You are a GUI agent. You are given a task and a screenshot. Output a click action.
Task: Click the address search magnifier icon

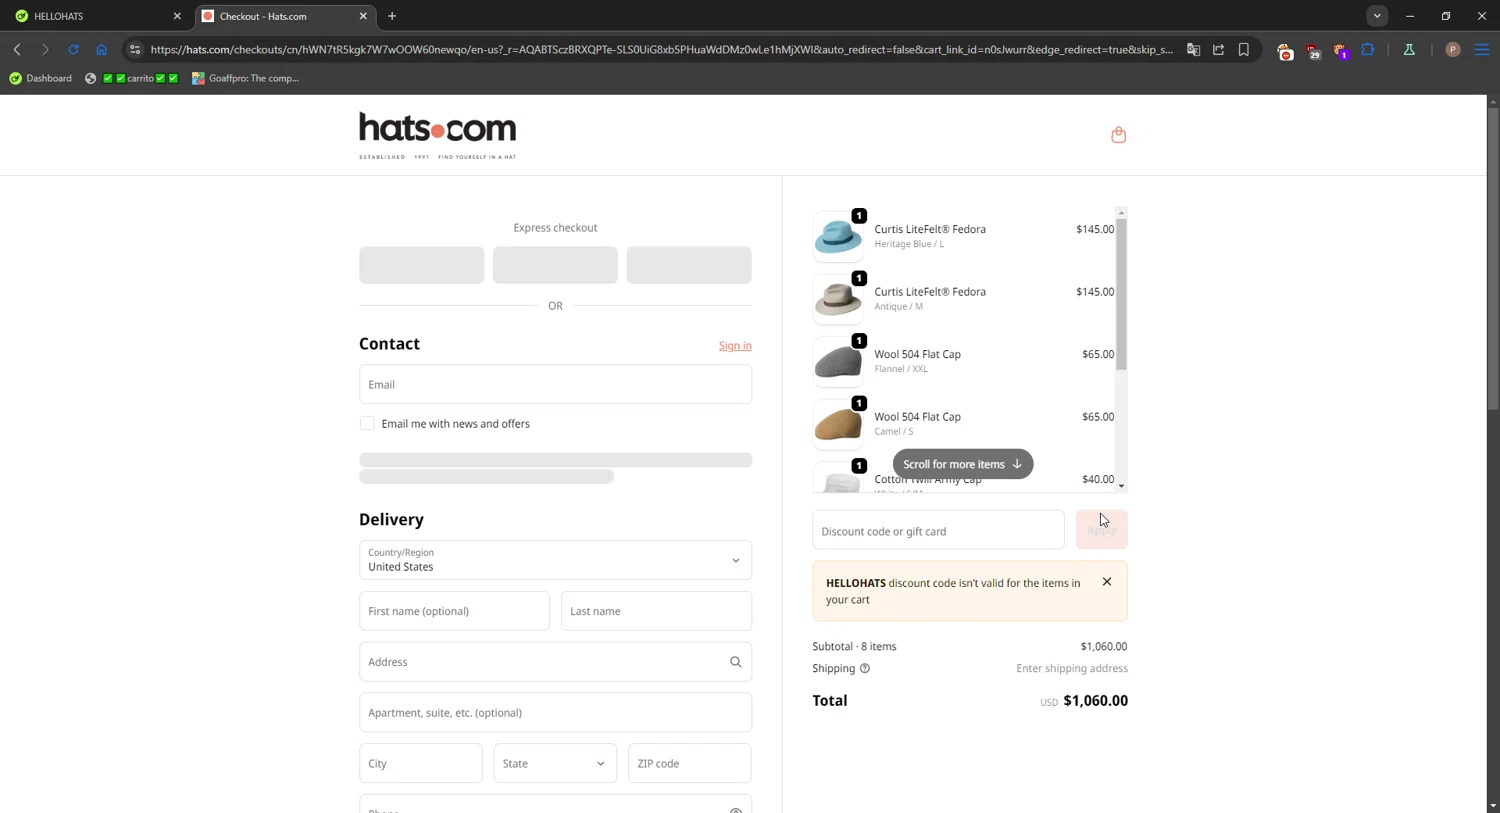pos(735,662)
